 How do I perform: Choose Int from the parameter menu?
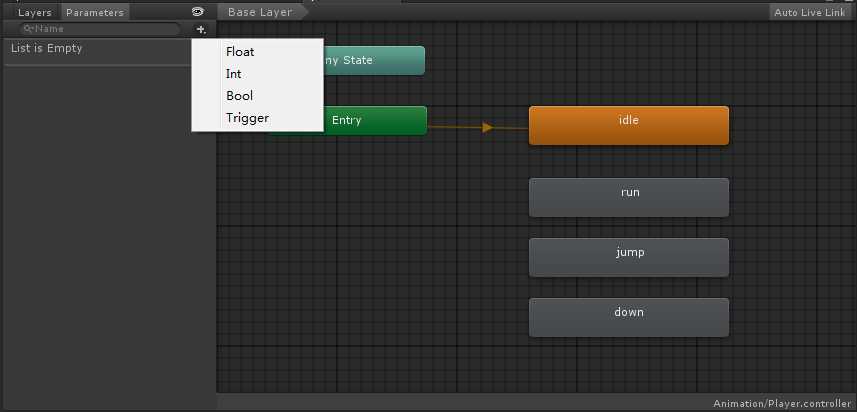pyautogui.click(x=257, y=74)
